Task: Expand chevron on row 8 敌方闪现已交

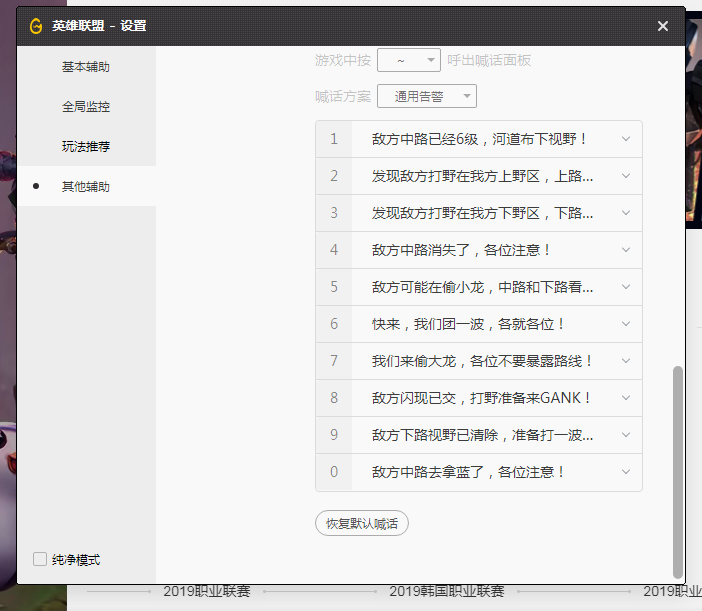Action: [x=626, y=398]
